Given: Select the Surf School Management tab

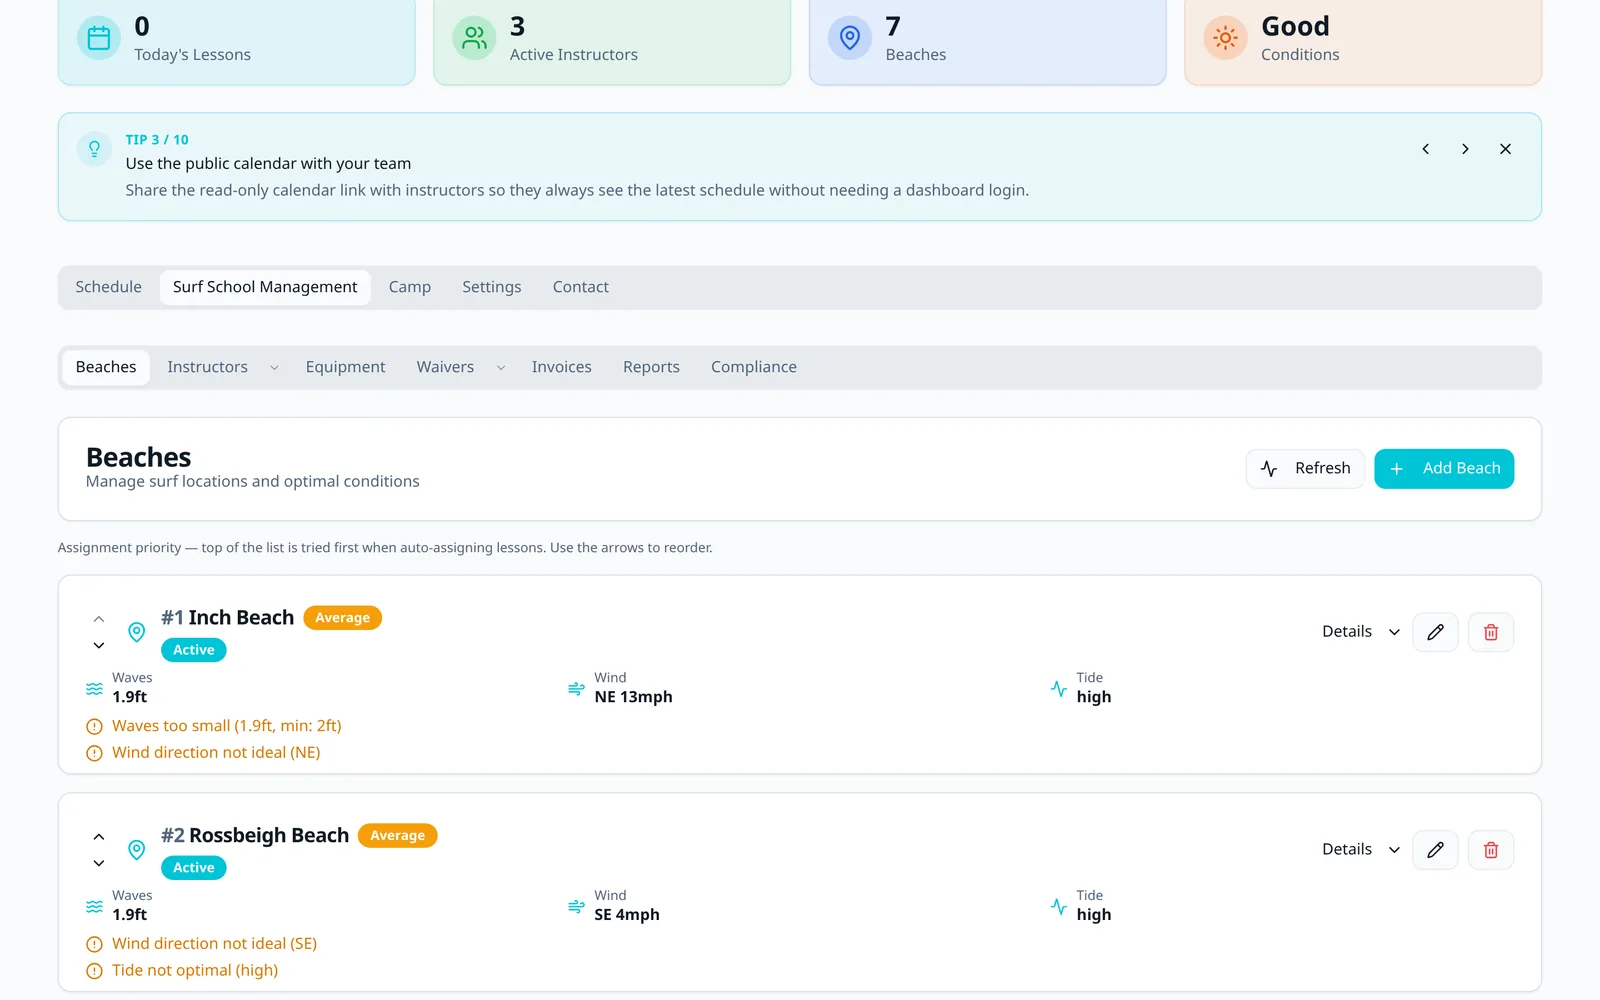Looking at the screenshot, I should [x=265, y=287].
